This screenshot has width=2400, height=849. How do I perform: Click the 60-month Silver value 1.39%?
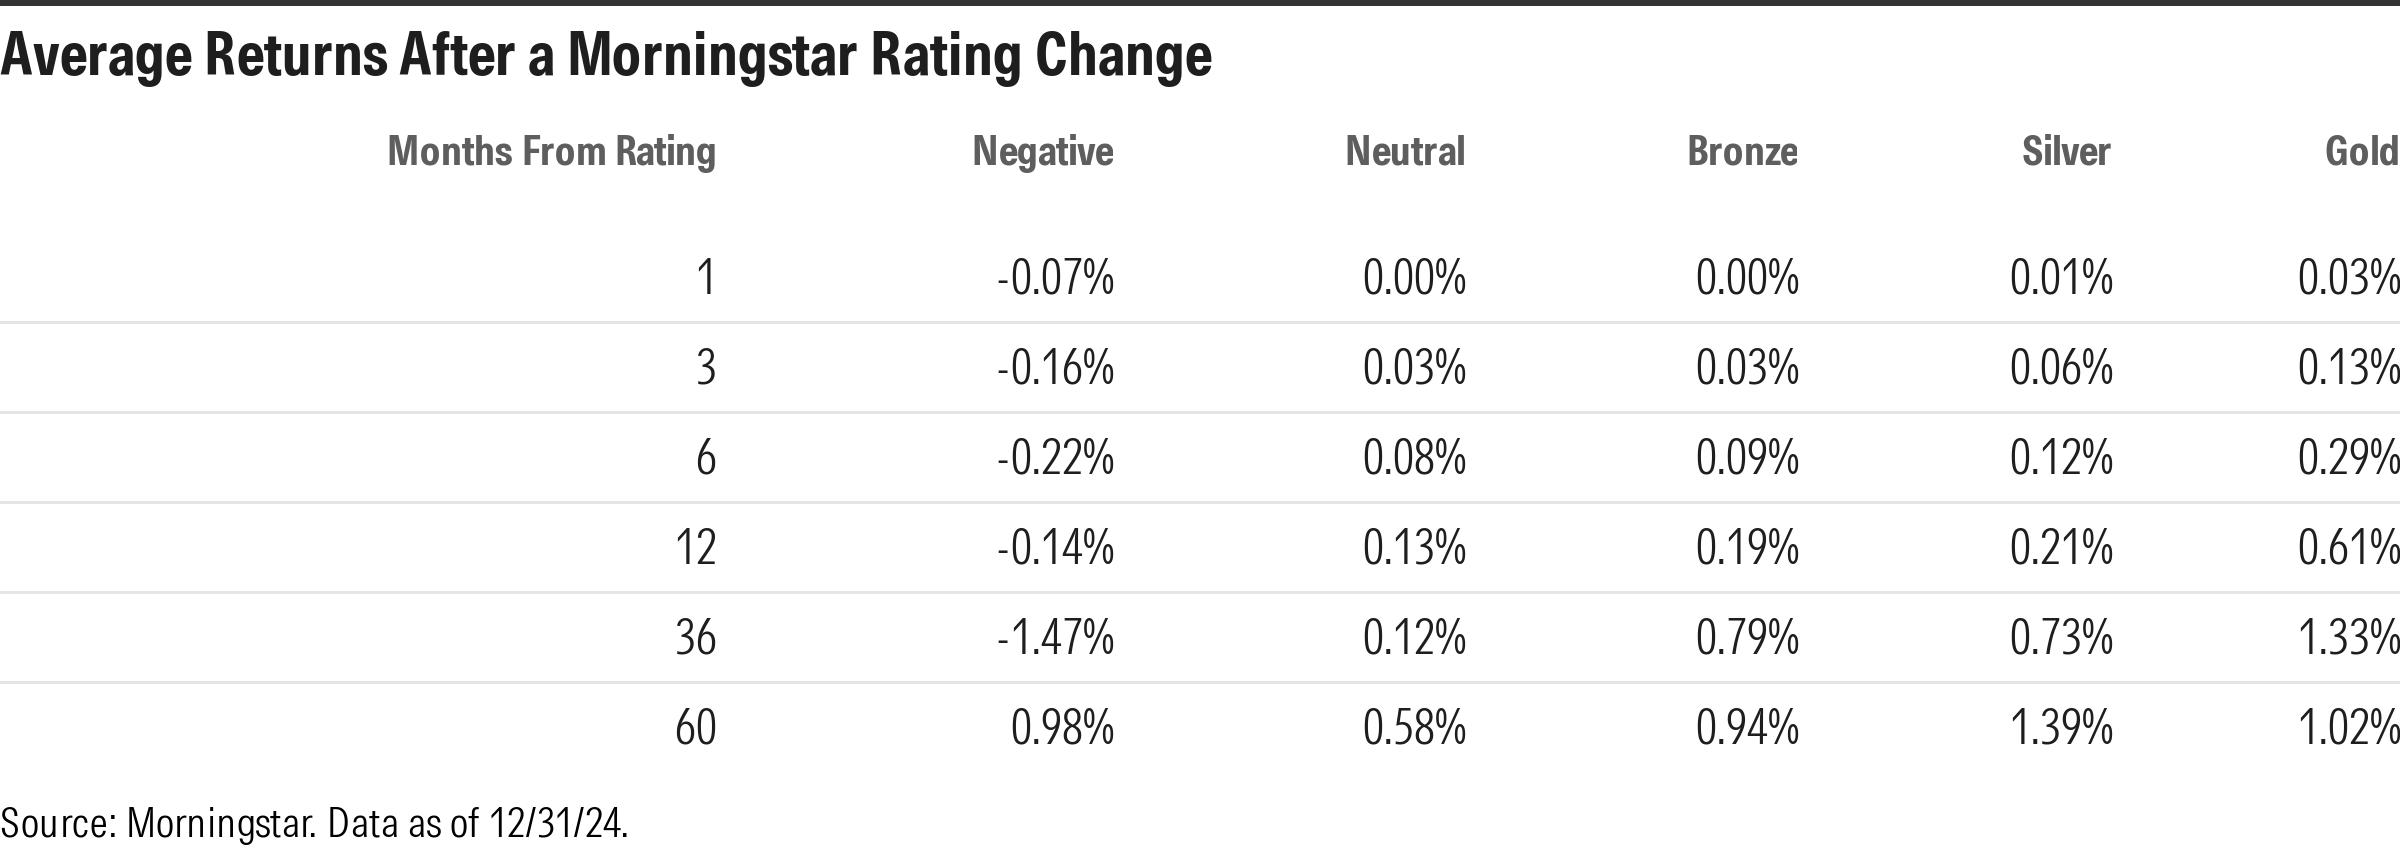[2061, 728]
